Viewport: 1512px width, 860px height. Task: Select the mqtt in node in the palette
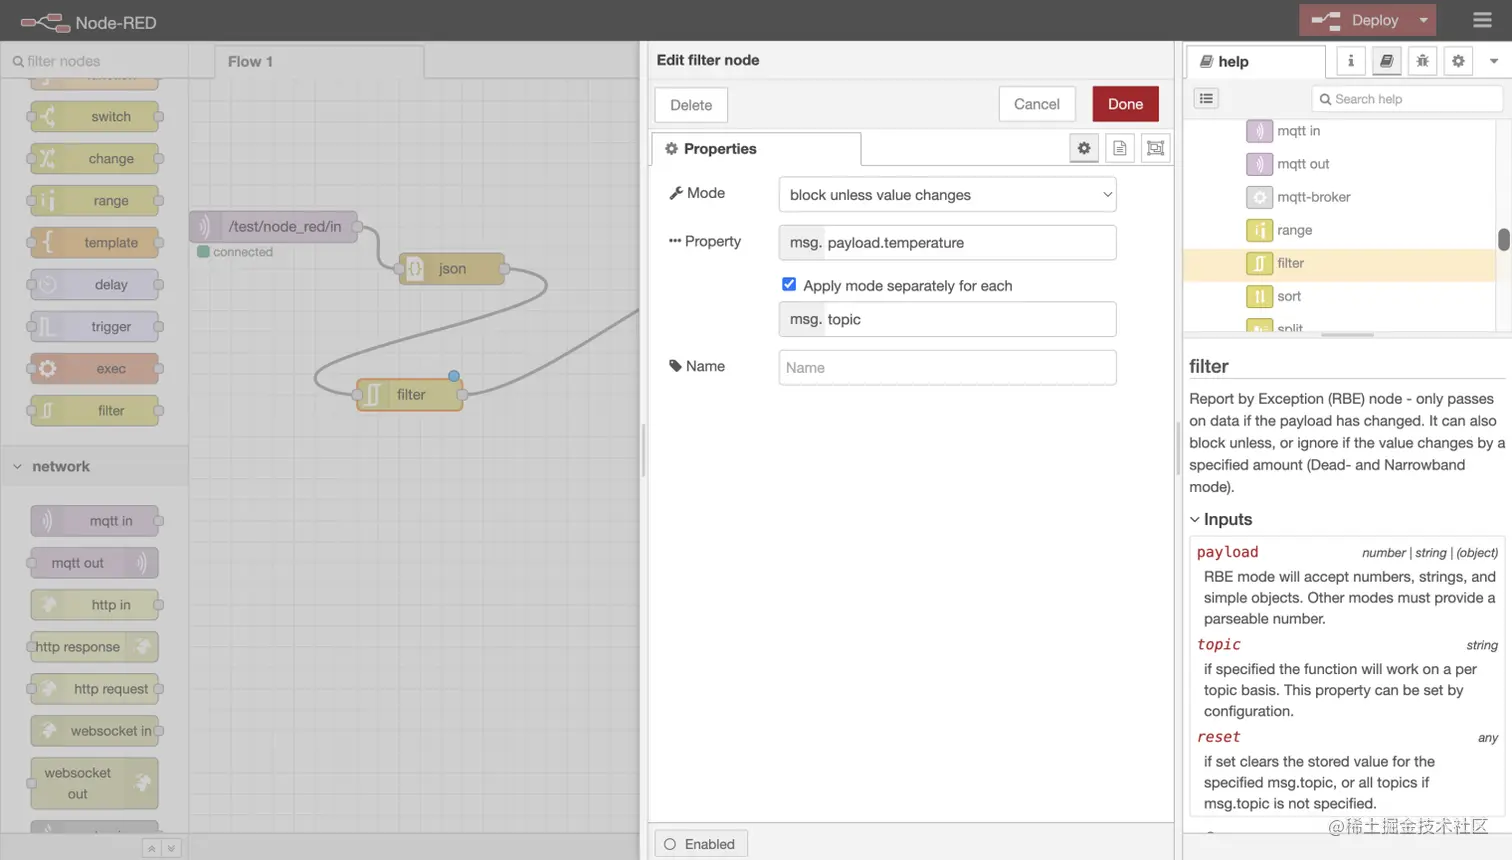(94, 520)
